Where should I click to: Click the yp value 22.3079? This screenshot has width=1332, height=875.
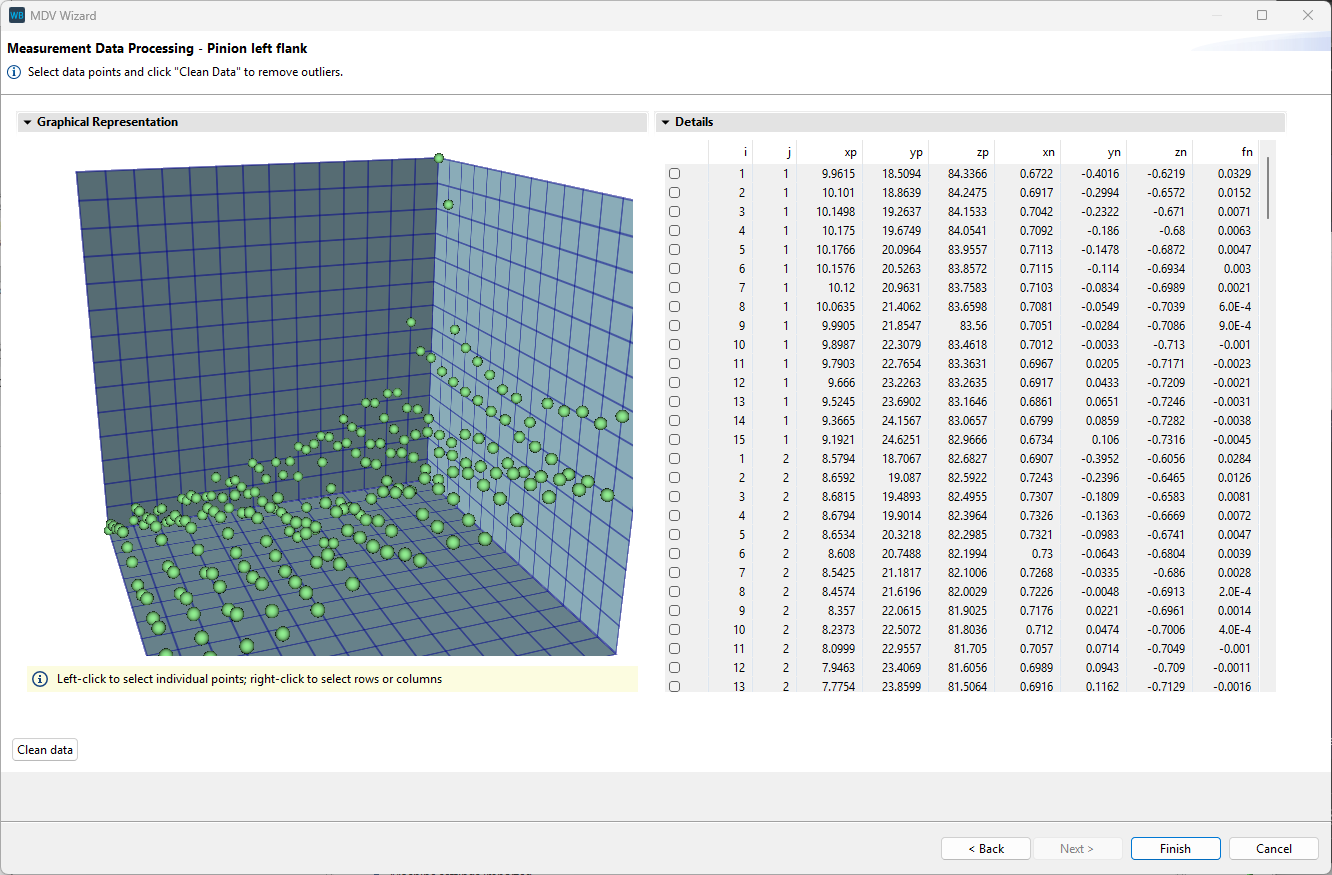pyautogui.click(x=902, y=345)
